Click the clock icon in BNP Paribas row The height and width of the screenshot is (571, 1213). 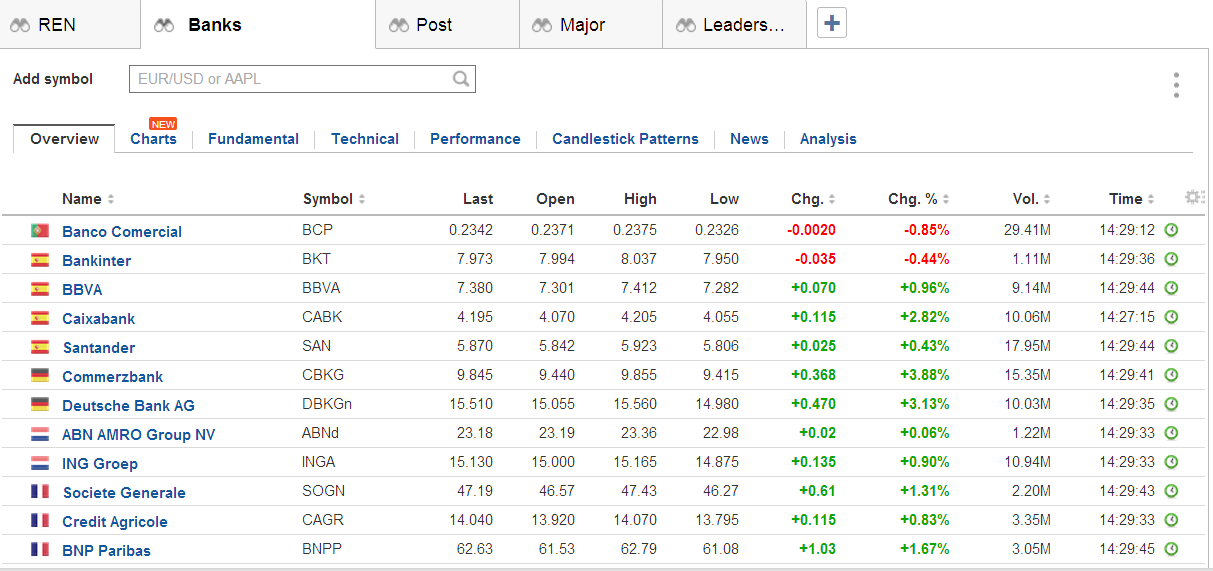click(1172, 549)
